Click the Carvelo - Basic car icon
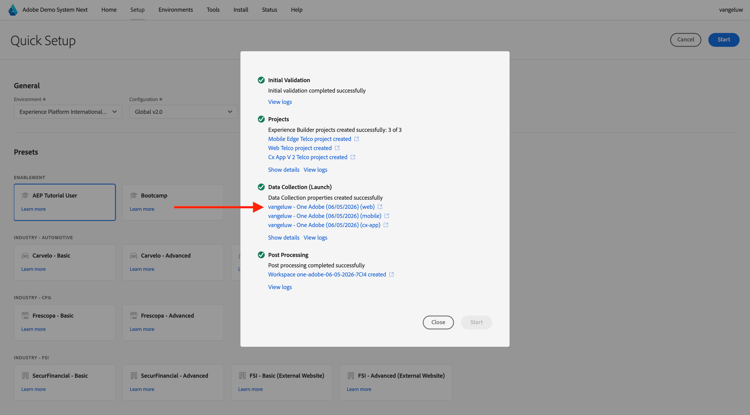The image size is (750, 415). [x=25, y=256]
